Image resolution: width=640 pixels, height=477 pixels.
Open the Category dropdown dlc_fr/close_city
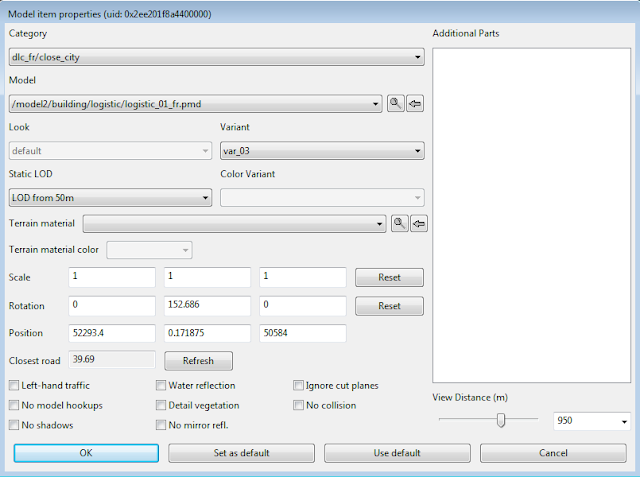coord(216,57)
